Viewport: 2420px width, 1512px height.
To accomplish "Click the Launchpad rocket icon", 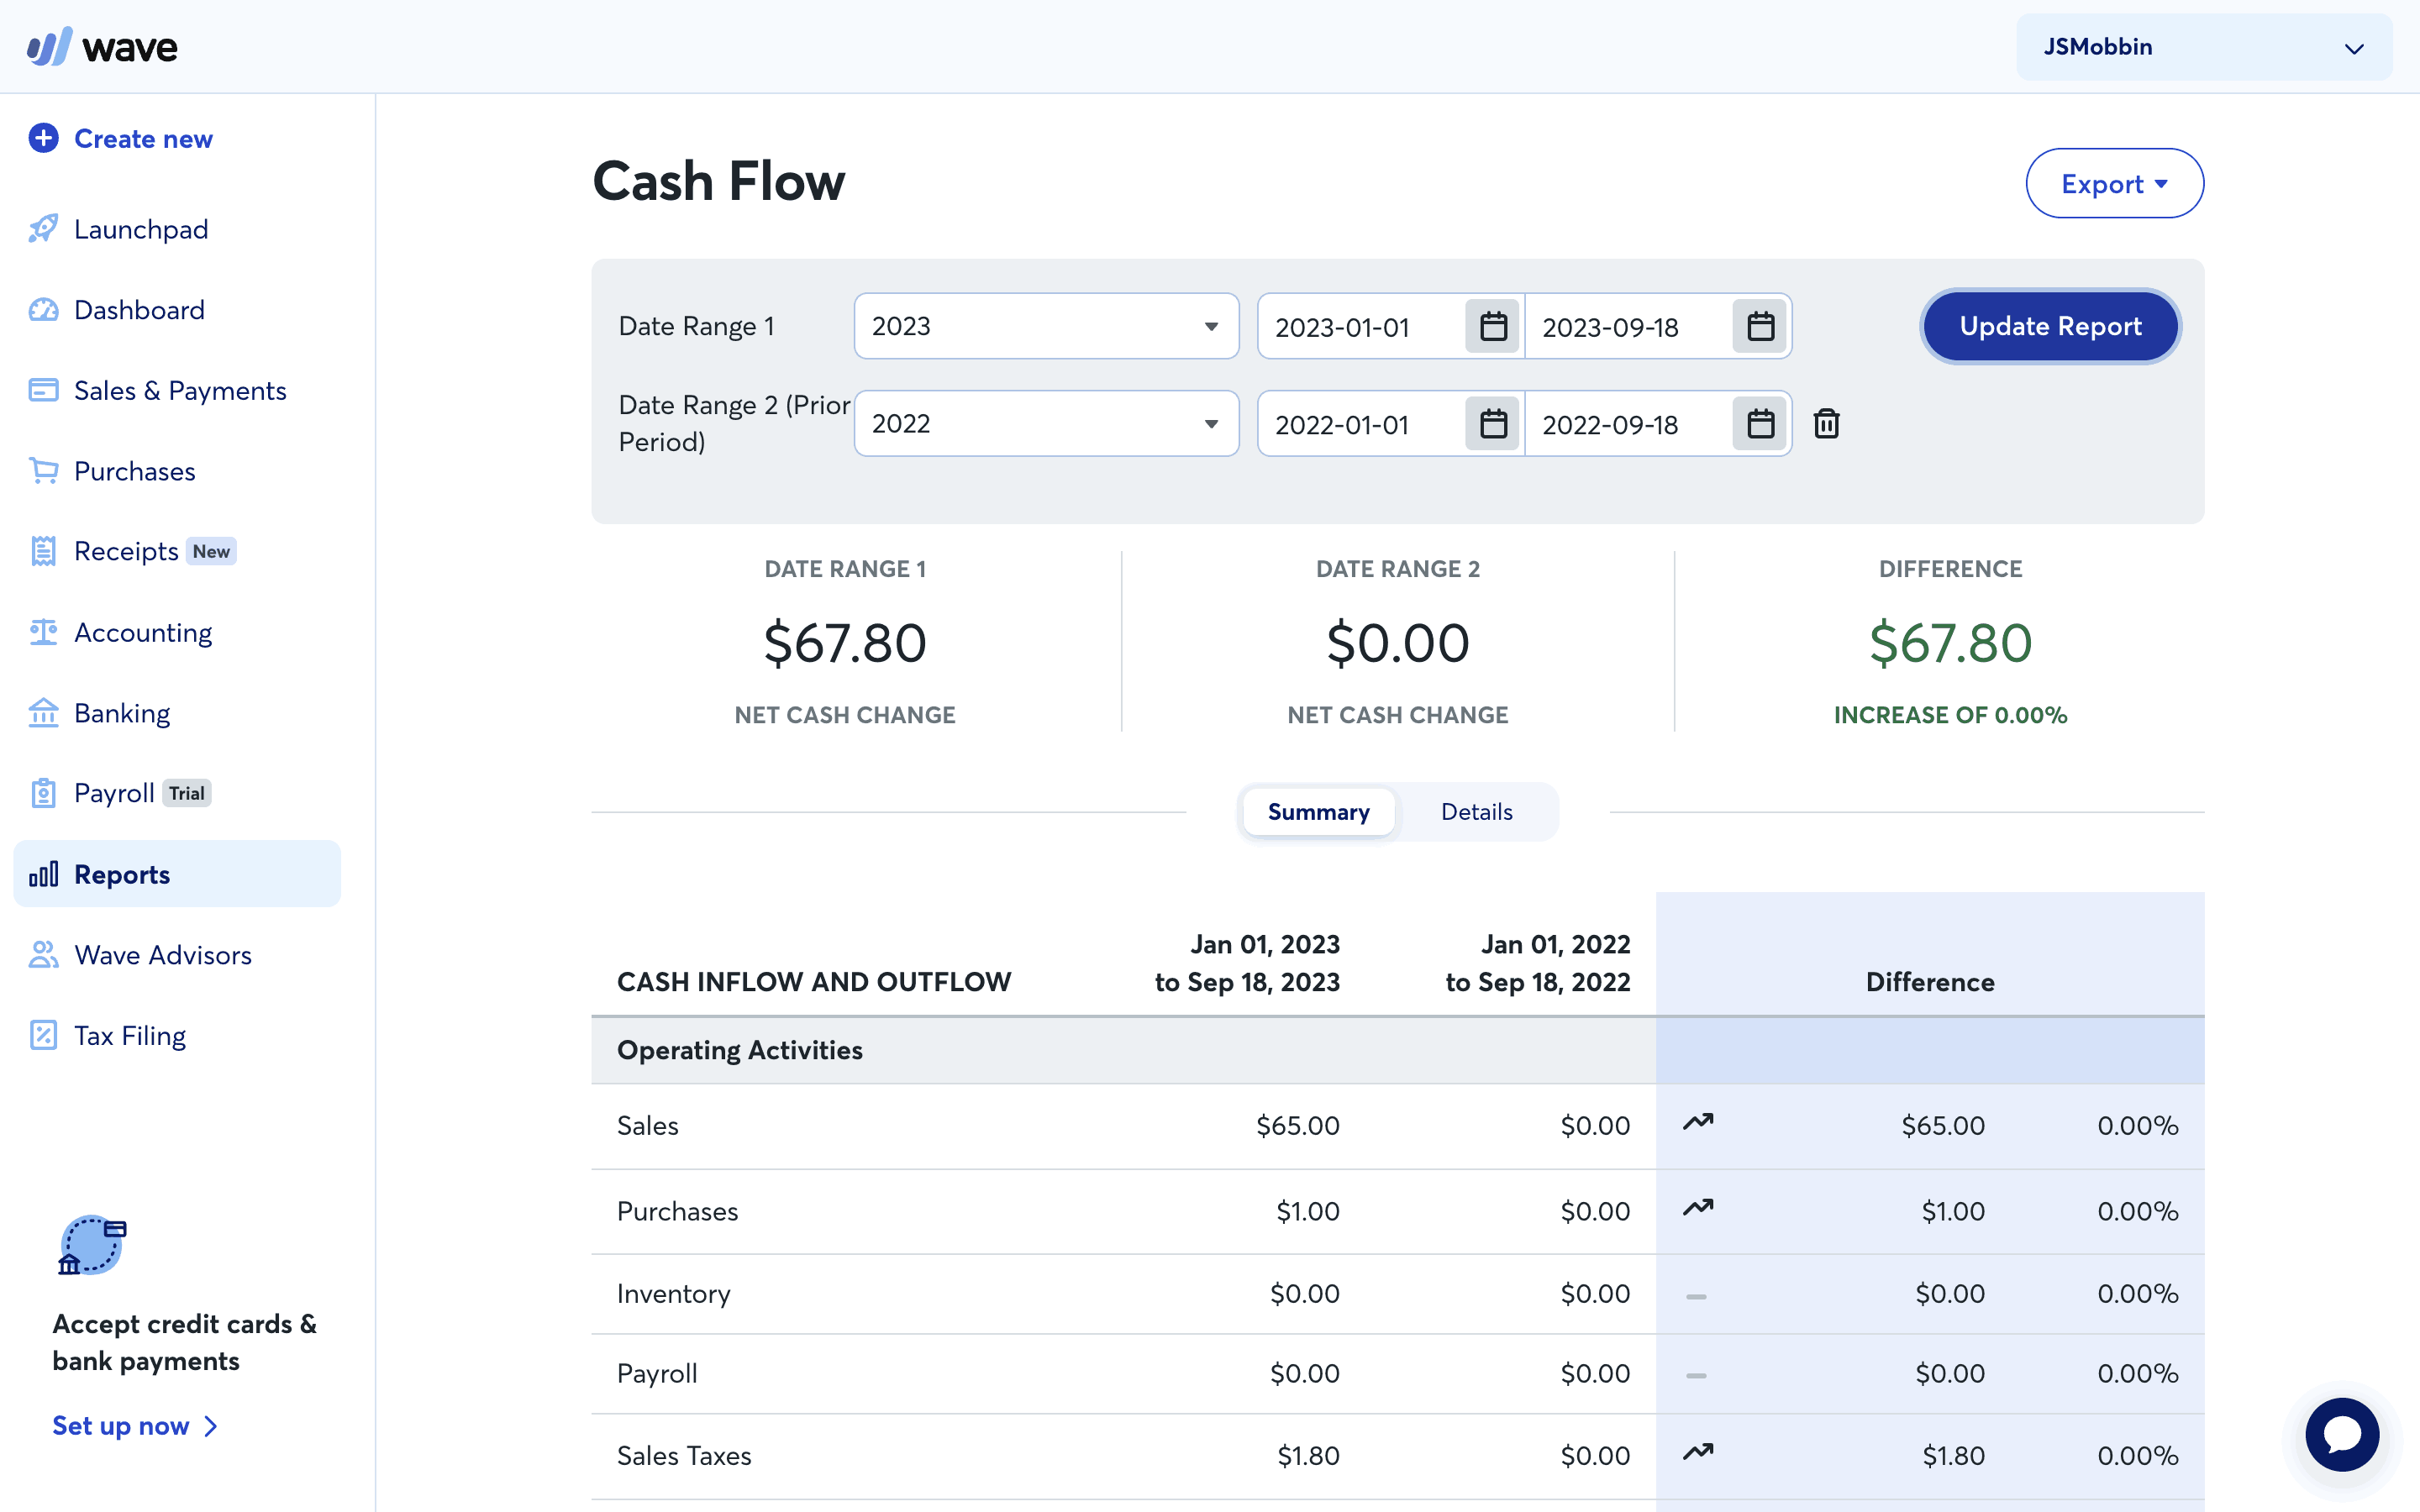I will [x=43, y=229].
